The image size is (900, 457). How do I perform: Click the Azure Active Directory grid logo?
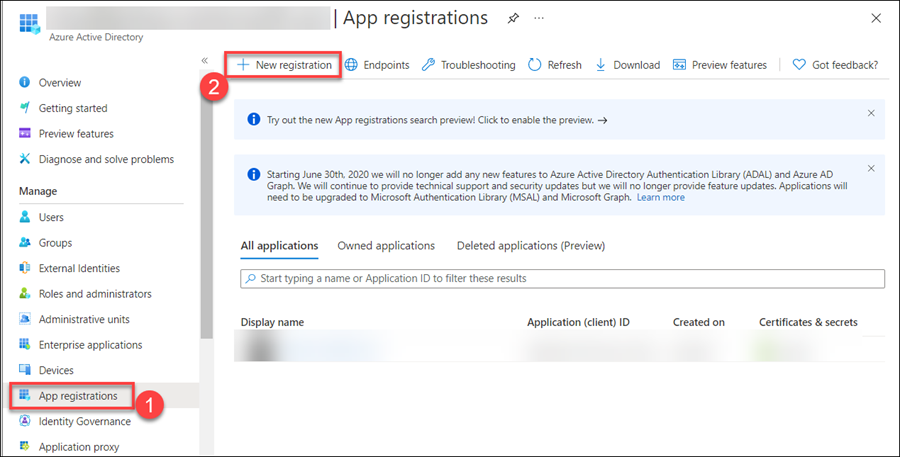(x=29, y=24)
